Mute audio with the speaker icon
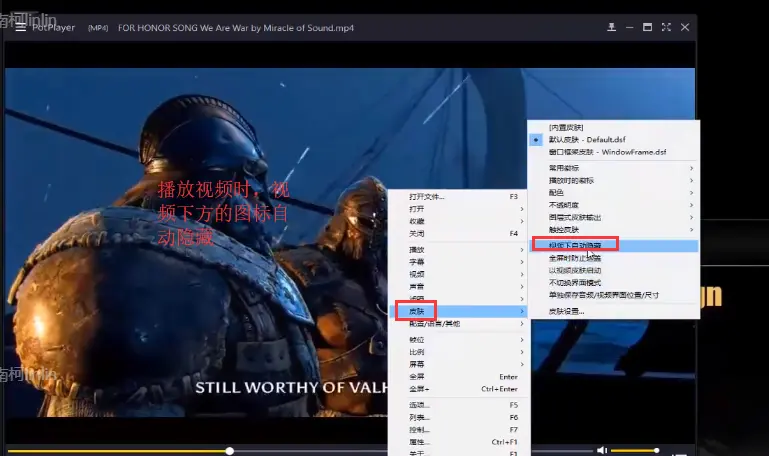This screenshot has height=456, width=769. coord(602,450)
